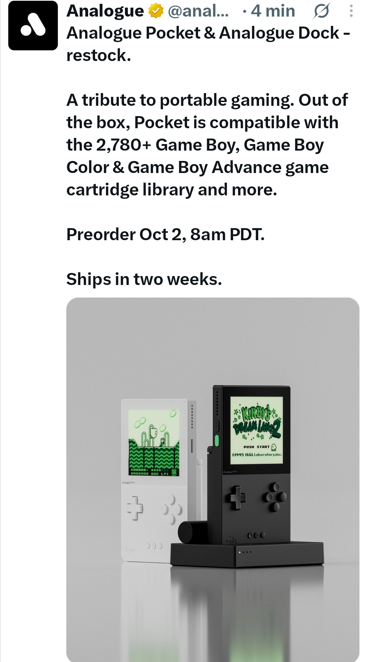
Task: Click the 'Ships in two weeks.' line
Action: 144,279
